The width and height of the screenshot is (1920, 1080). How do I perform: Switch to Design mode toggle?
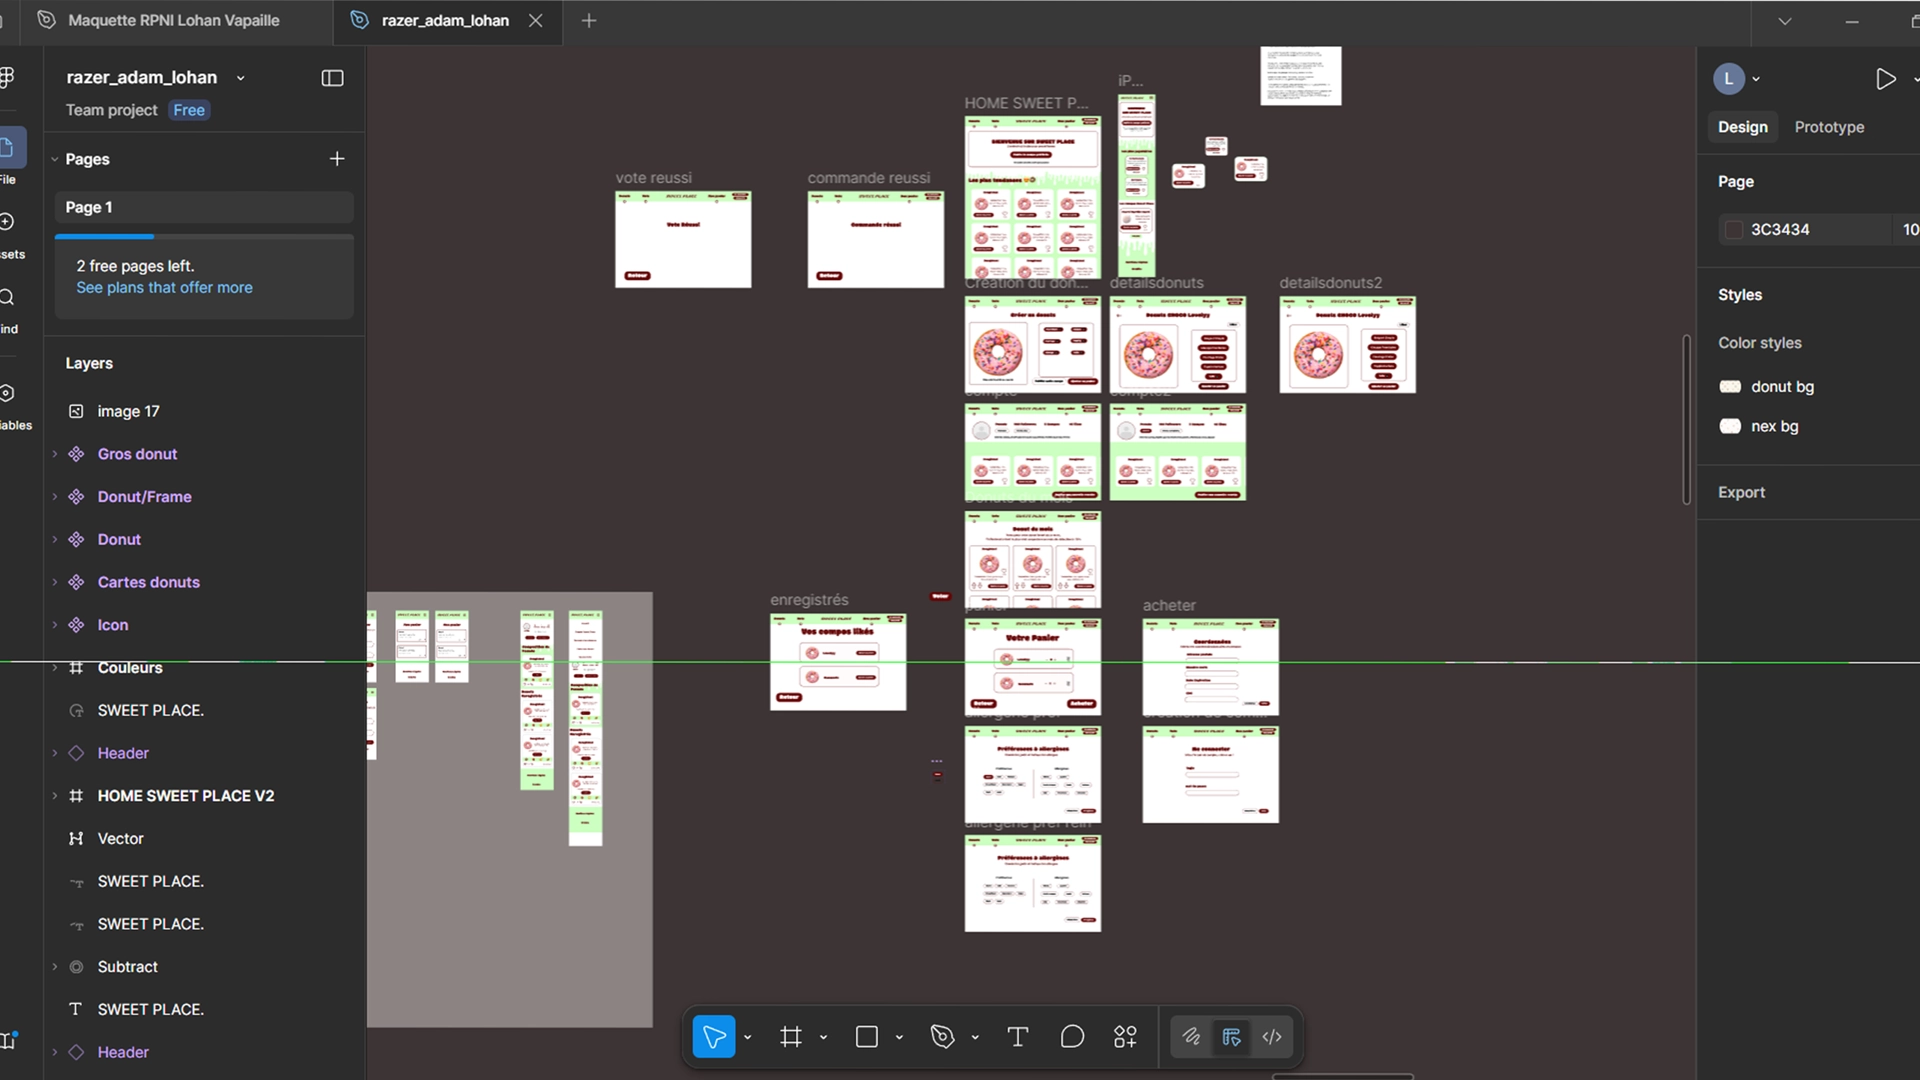point(1232,1037)
